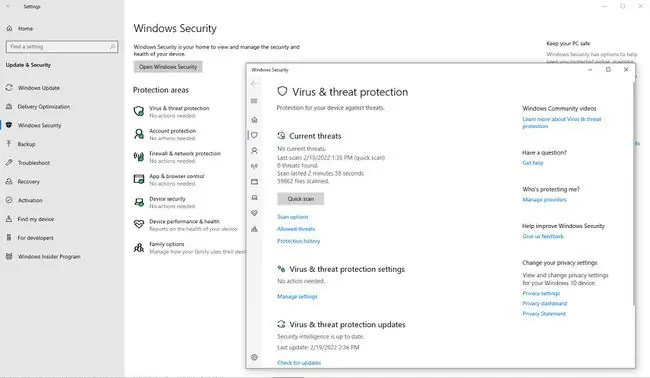Open the Protection history link
This screenshot has height=378, width=650.
pyautogui.click(x=298, y=241)
